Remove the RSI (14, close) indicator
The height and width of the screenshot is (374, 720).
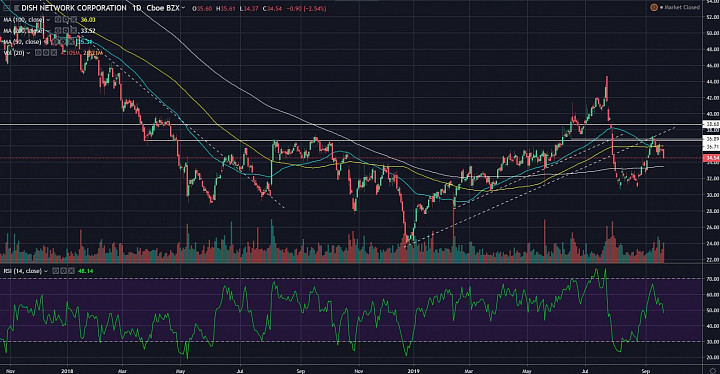[x=71, y=271]
